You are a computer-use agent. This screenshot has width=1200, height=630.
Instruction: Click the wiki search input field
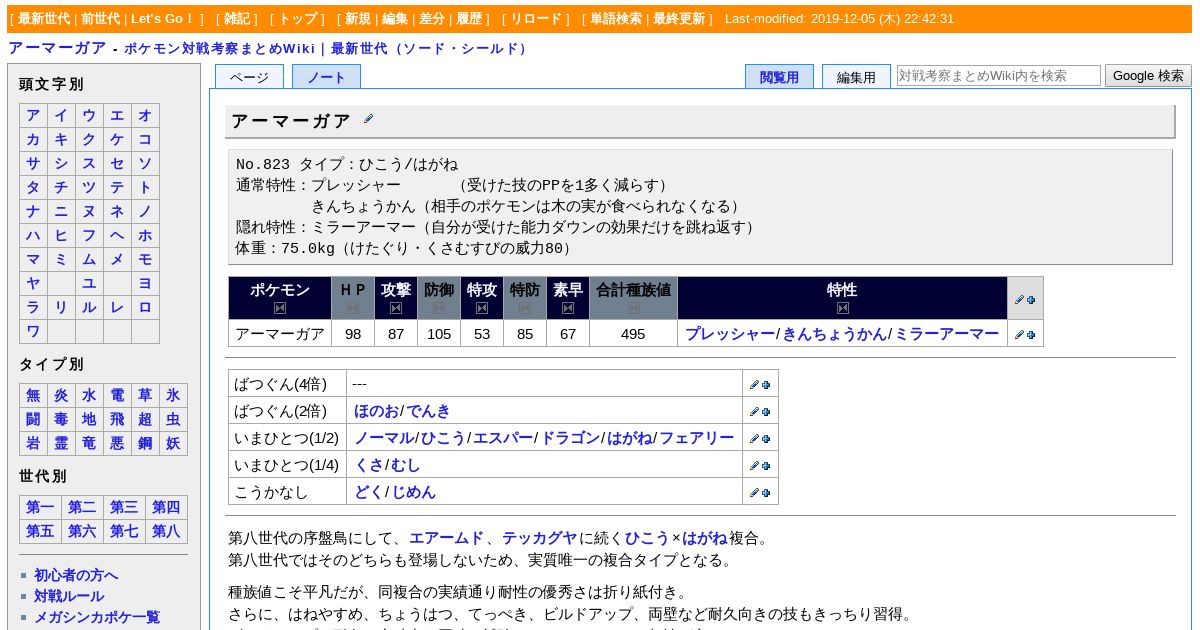998,75
